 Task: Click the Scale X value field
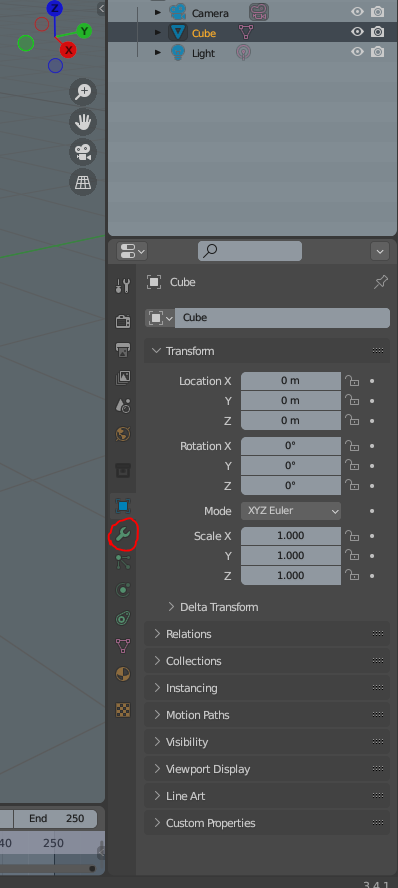[x=291, y=535]
